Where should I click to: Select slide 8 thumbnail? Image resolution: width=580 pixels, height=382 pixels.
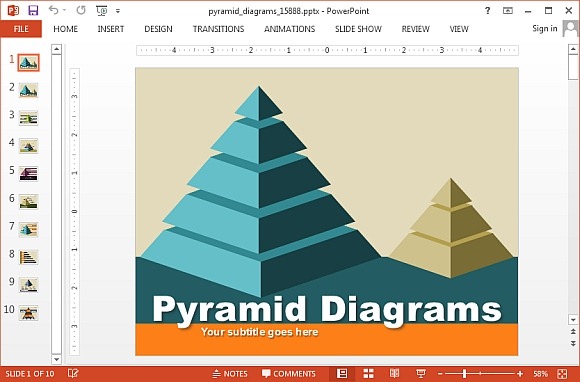[28, 257]
